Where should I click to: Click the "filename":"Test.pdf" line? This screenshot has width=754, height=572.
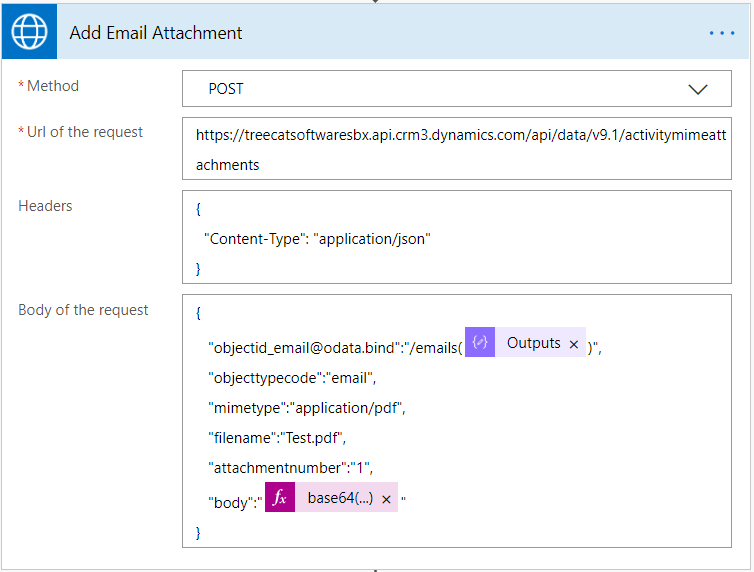(x=277, y=438)
